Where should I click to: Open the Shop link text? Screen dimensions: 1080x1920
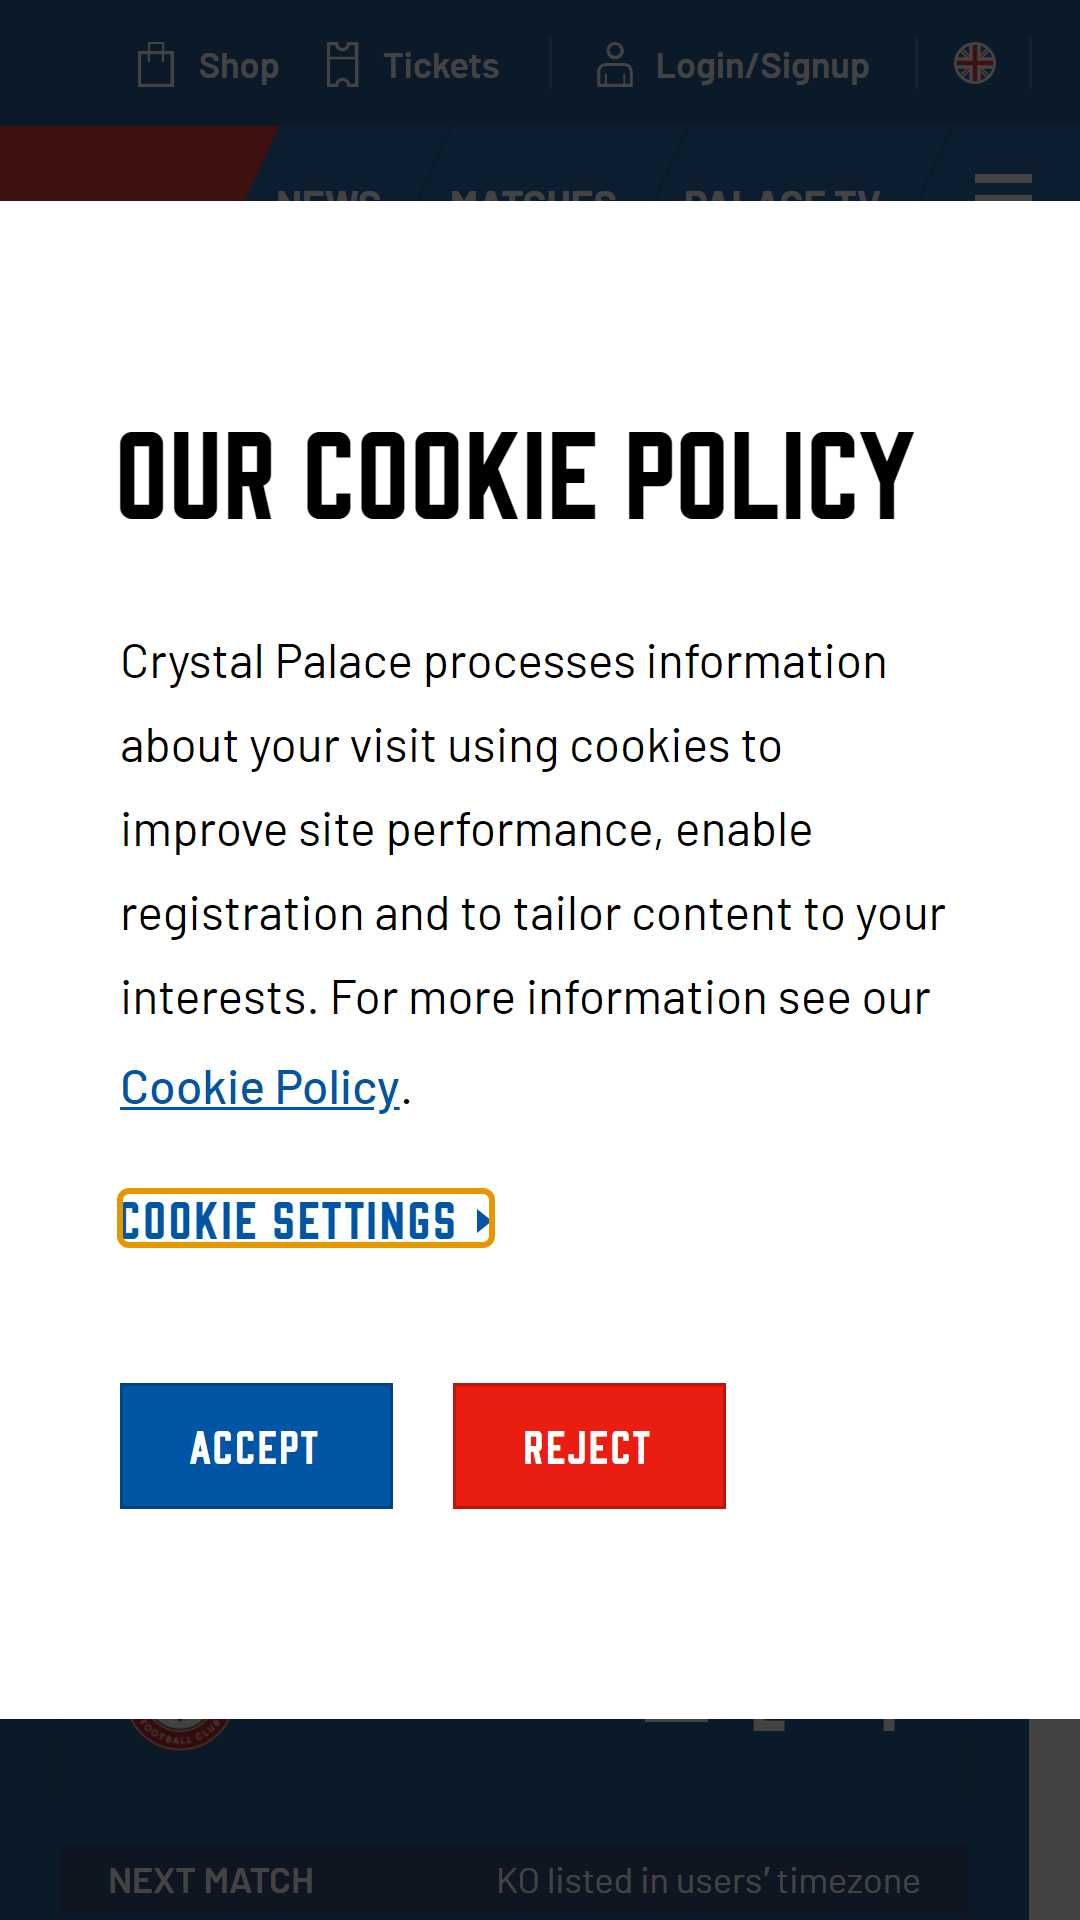(239, 66)
